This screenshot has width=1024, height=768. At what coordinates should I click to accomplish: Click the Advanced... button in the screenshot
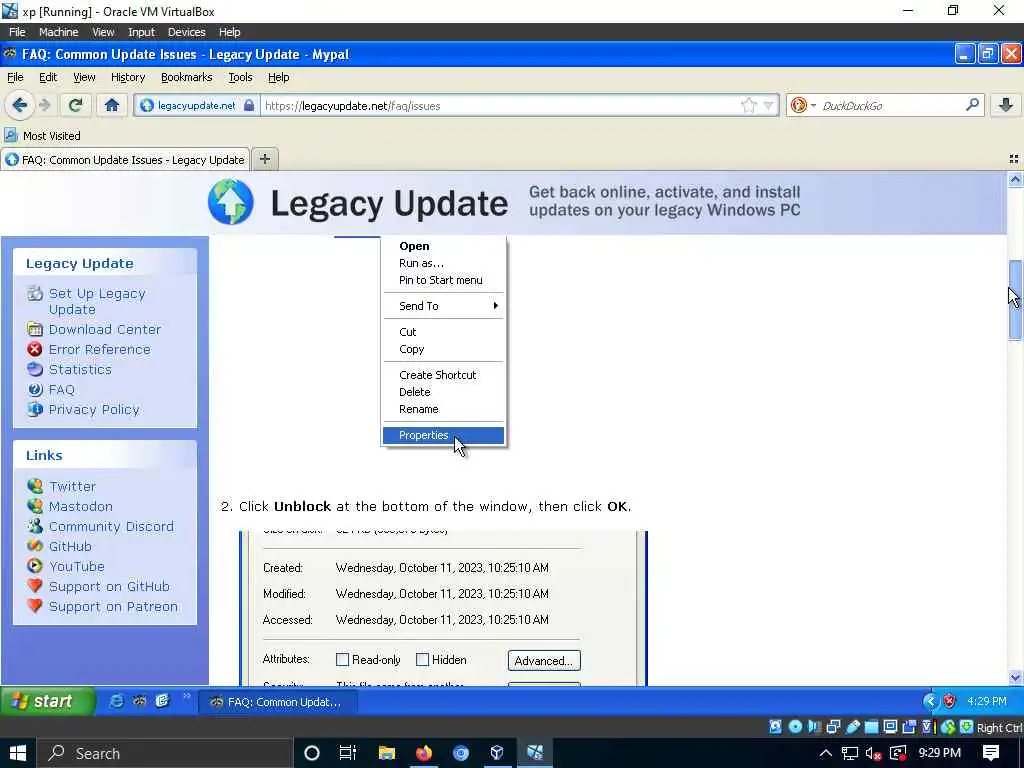click(x=544, y=661)
